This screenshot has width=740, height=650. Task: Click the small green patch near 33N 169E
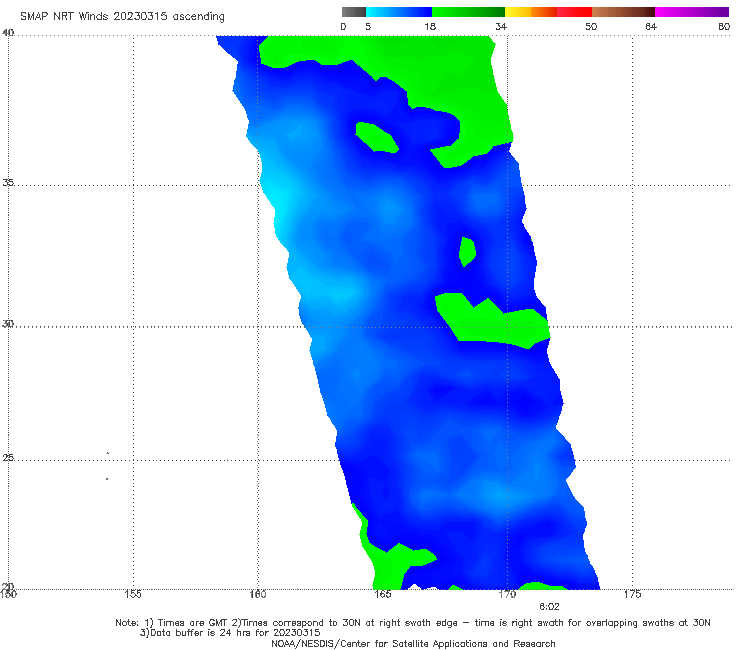(x=467, y=252)
